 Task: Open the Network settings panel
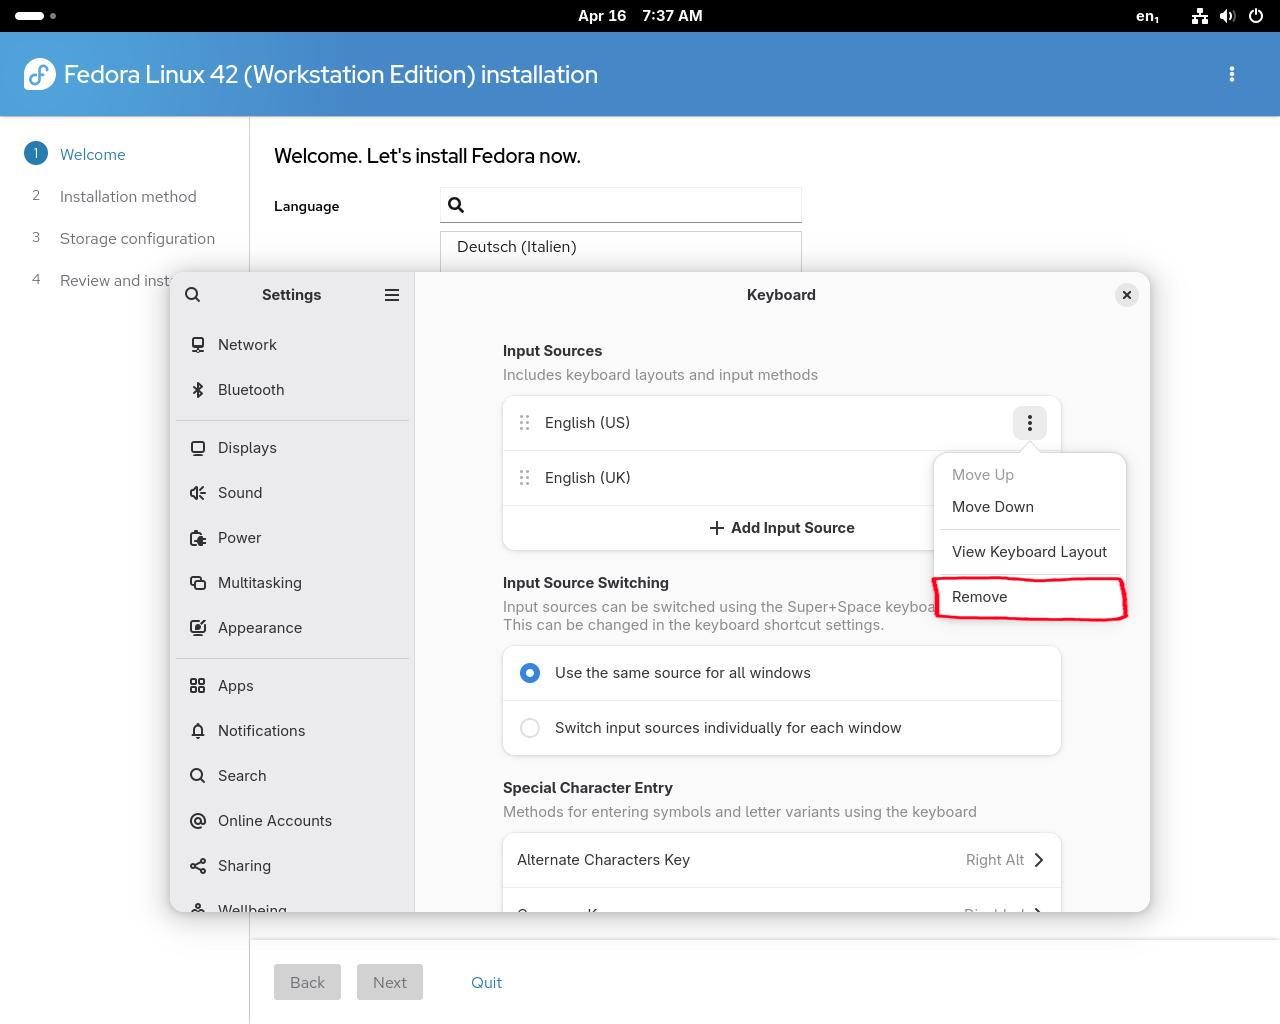[292, 345]
